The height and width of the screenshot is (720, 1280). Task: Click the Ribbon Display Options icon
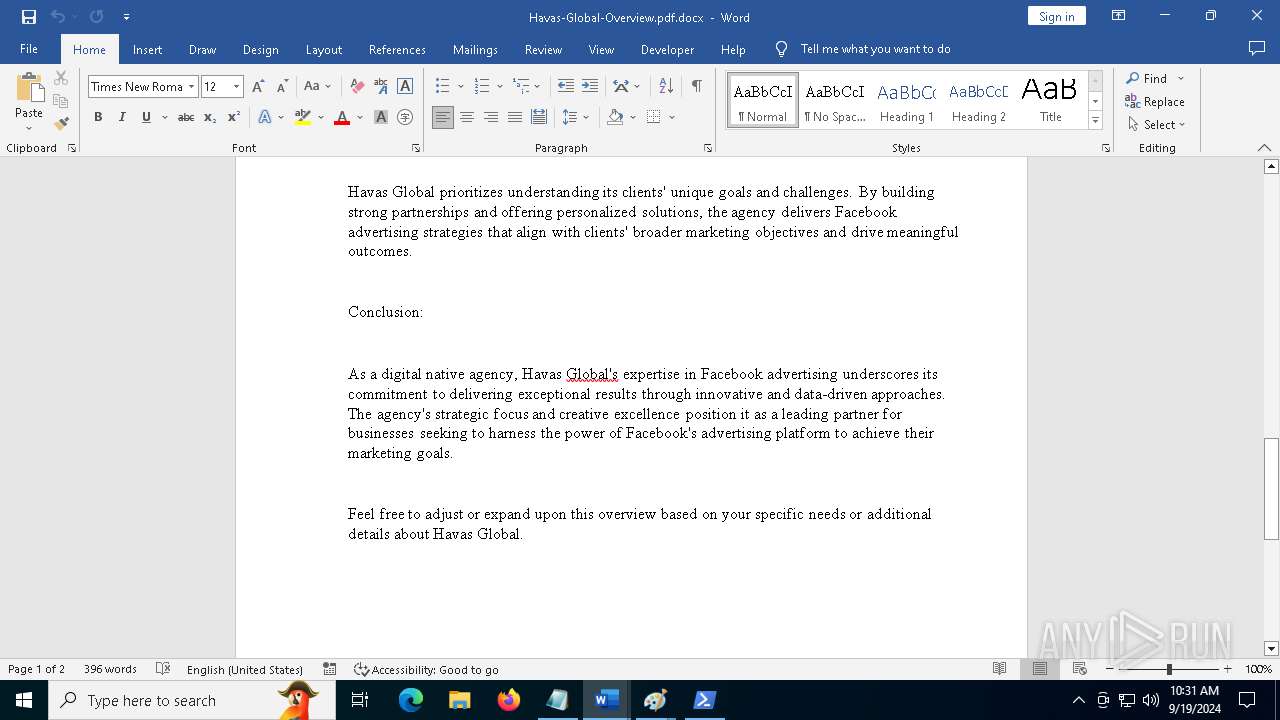click(x=1119, y=16)
